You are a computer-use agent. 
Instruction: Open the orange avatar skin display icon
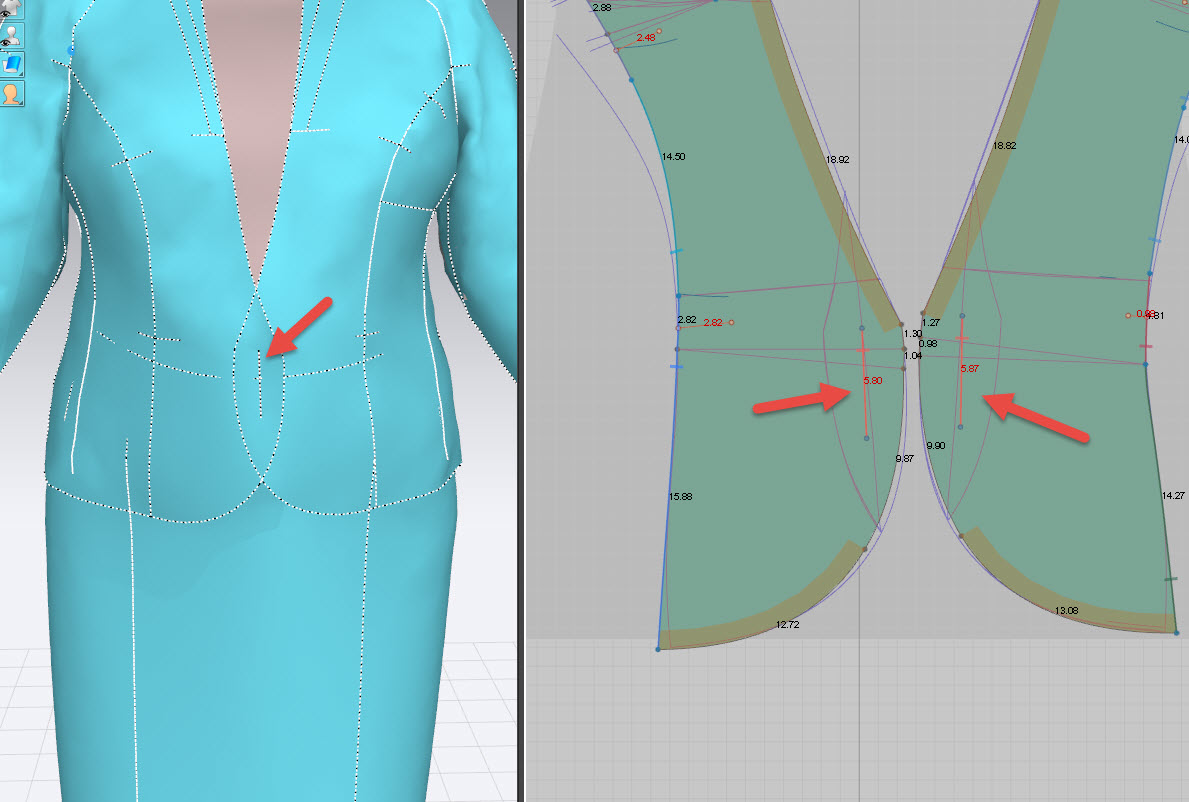[x=11, y=93]
